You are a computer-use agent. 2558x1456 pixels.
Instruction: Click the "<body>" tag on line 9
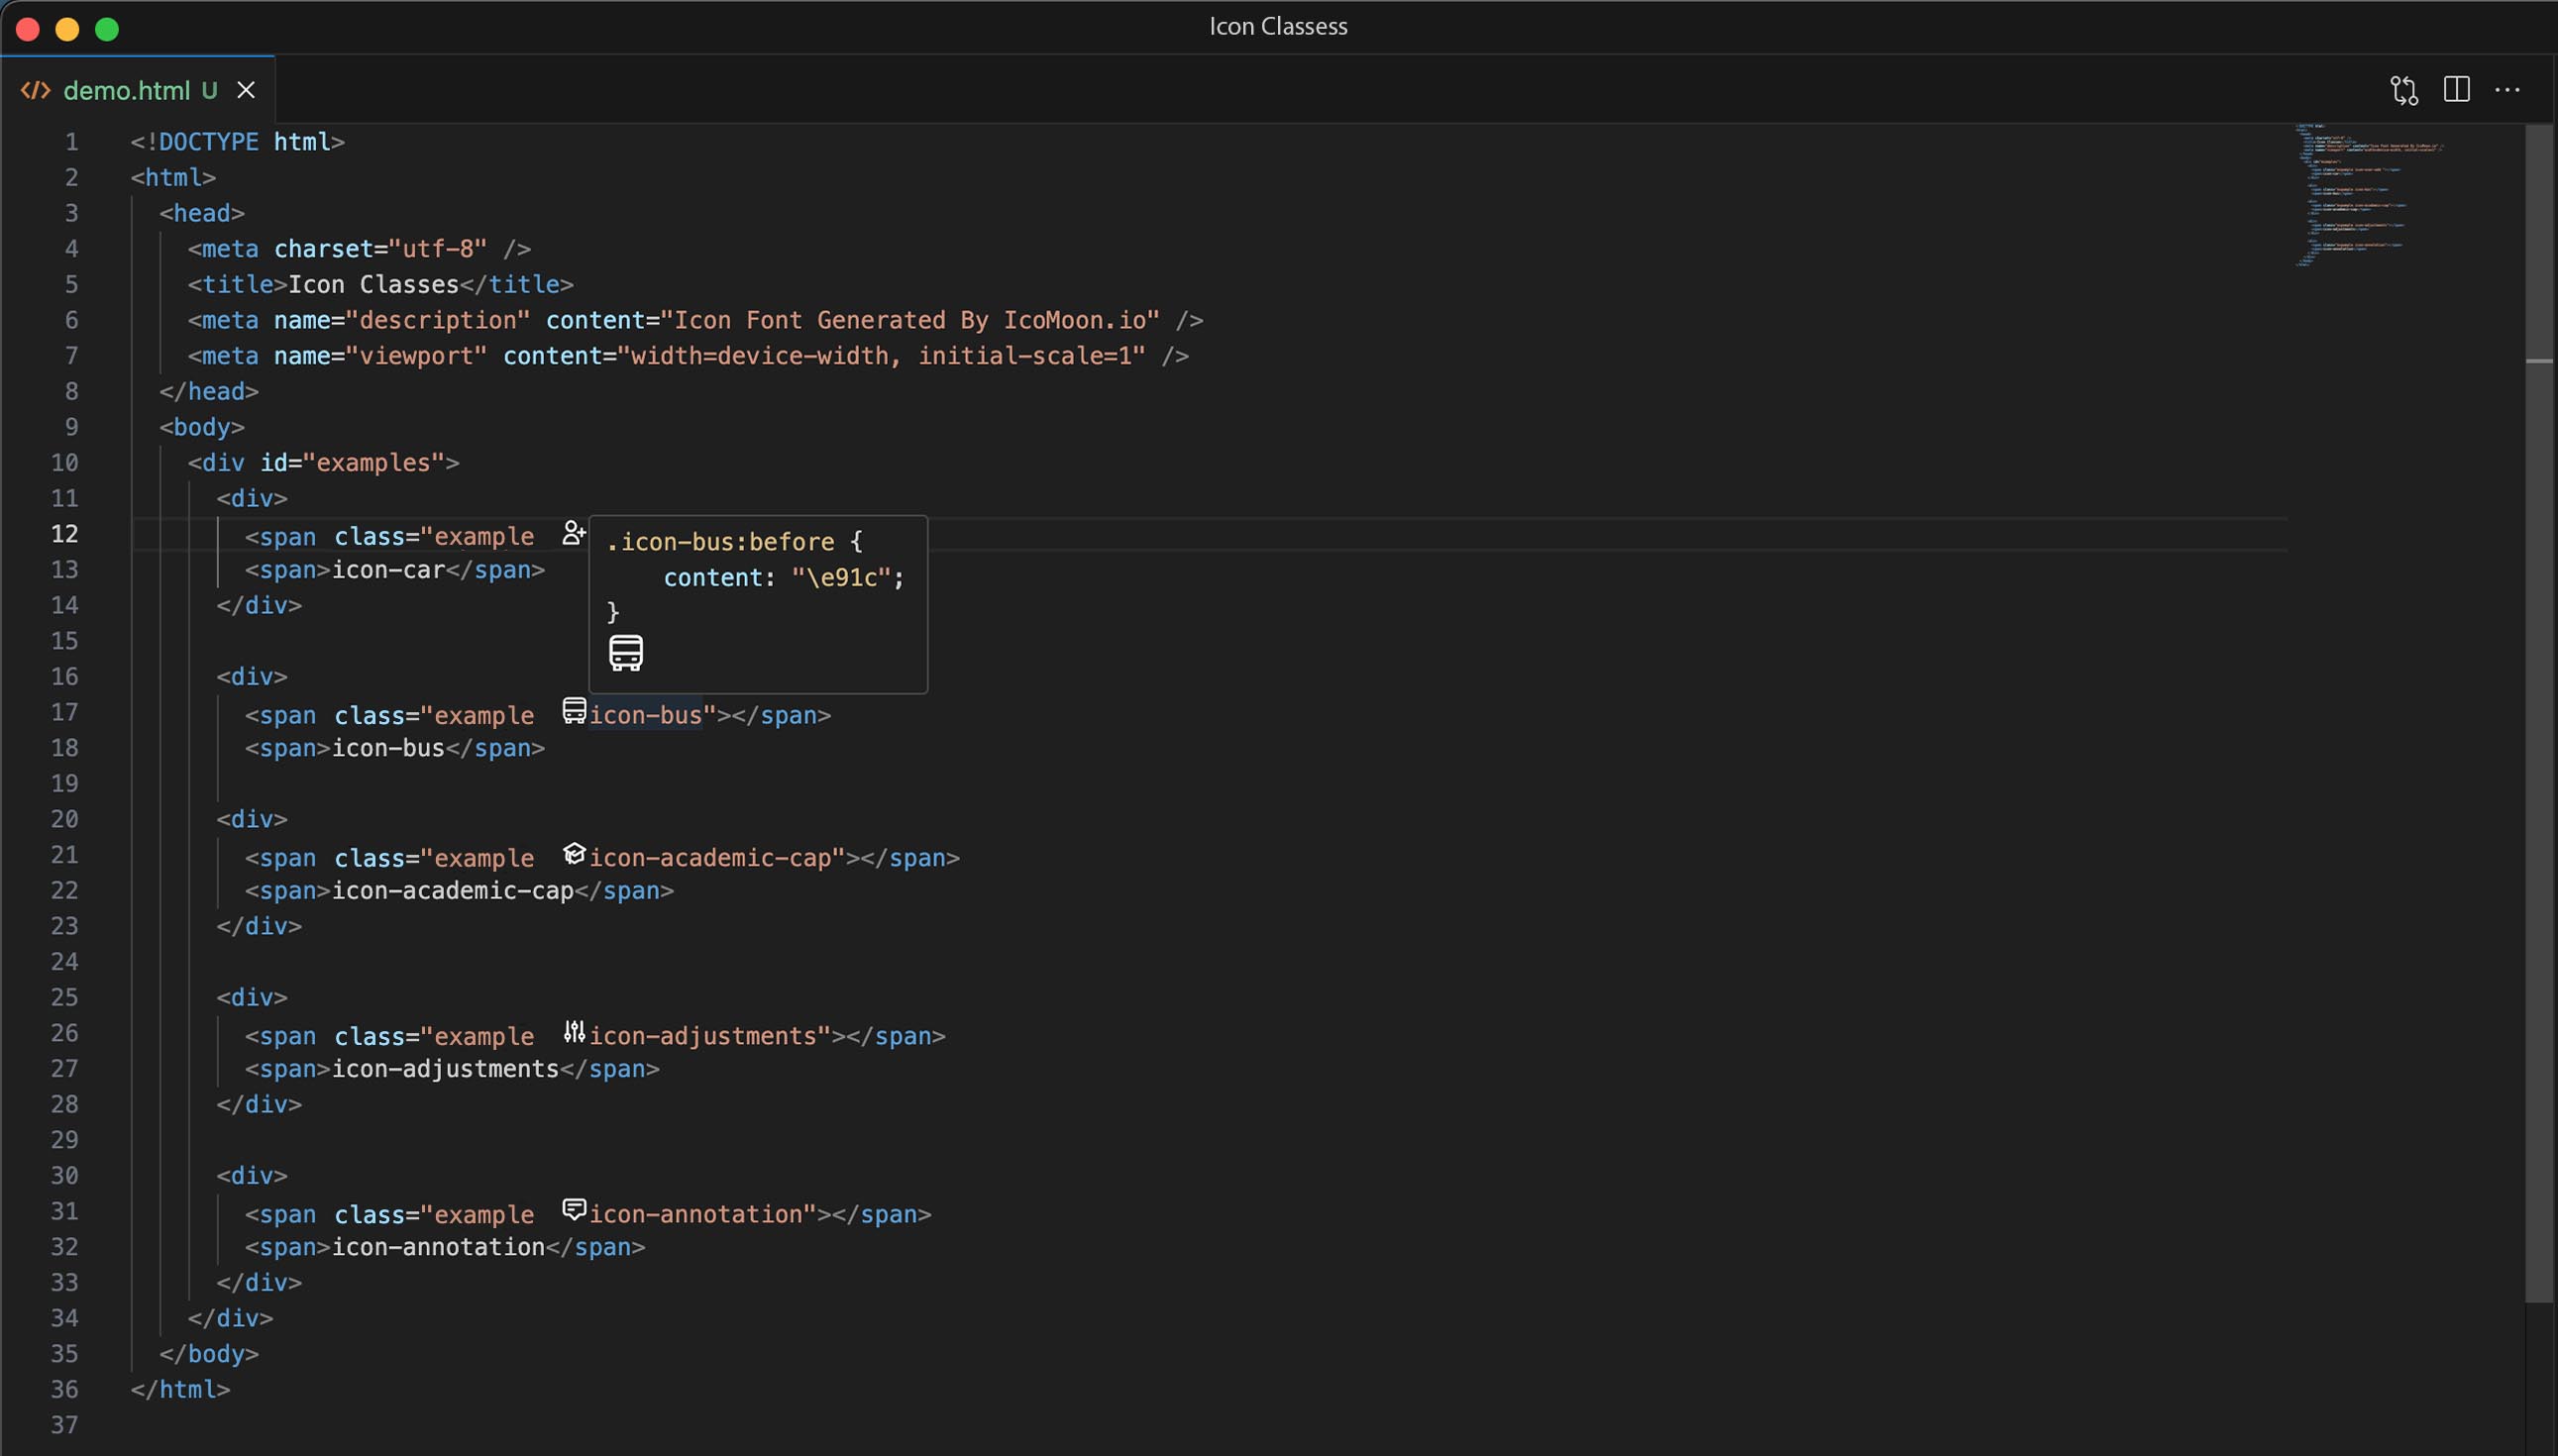202,427
